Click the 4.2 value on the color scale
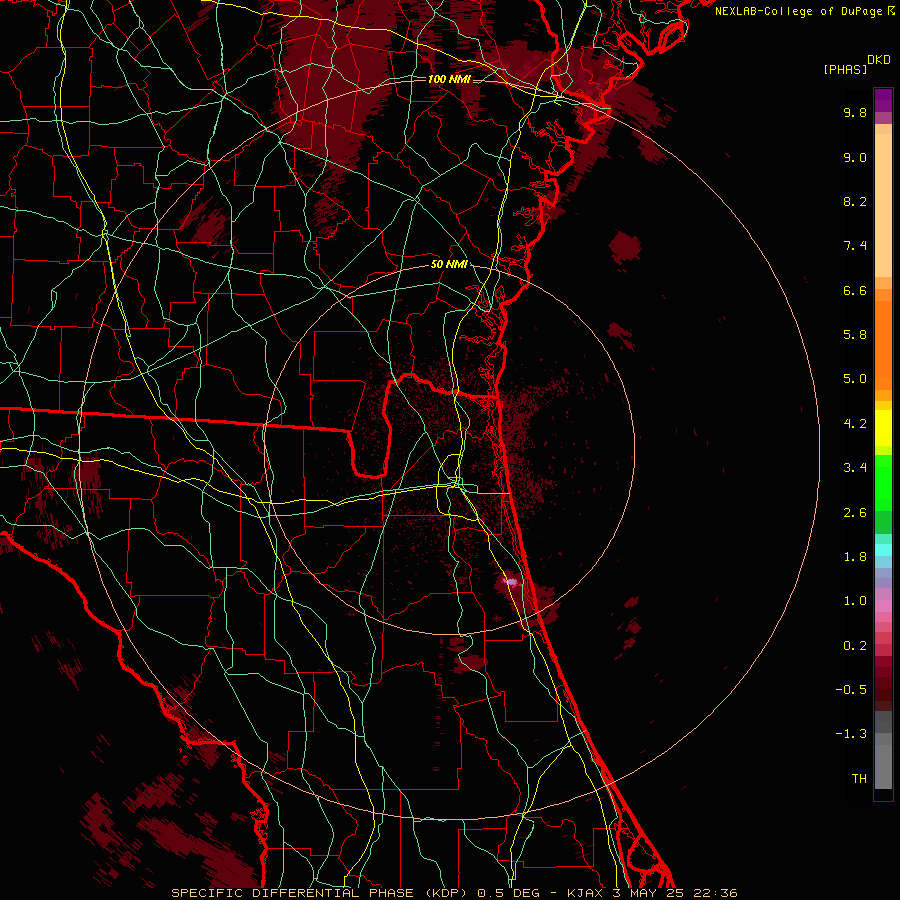This screenshot has width=900, height=900. coord(855,424)
